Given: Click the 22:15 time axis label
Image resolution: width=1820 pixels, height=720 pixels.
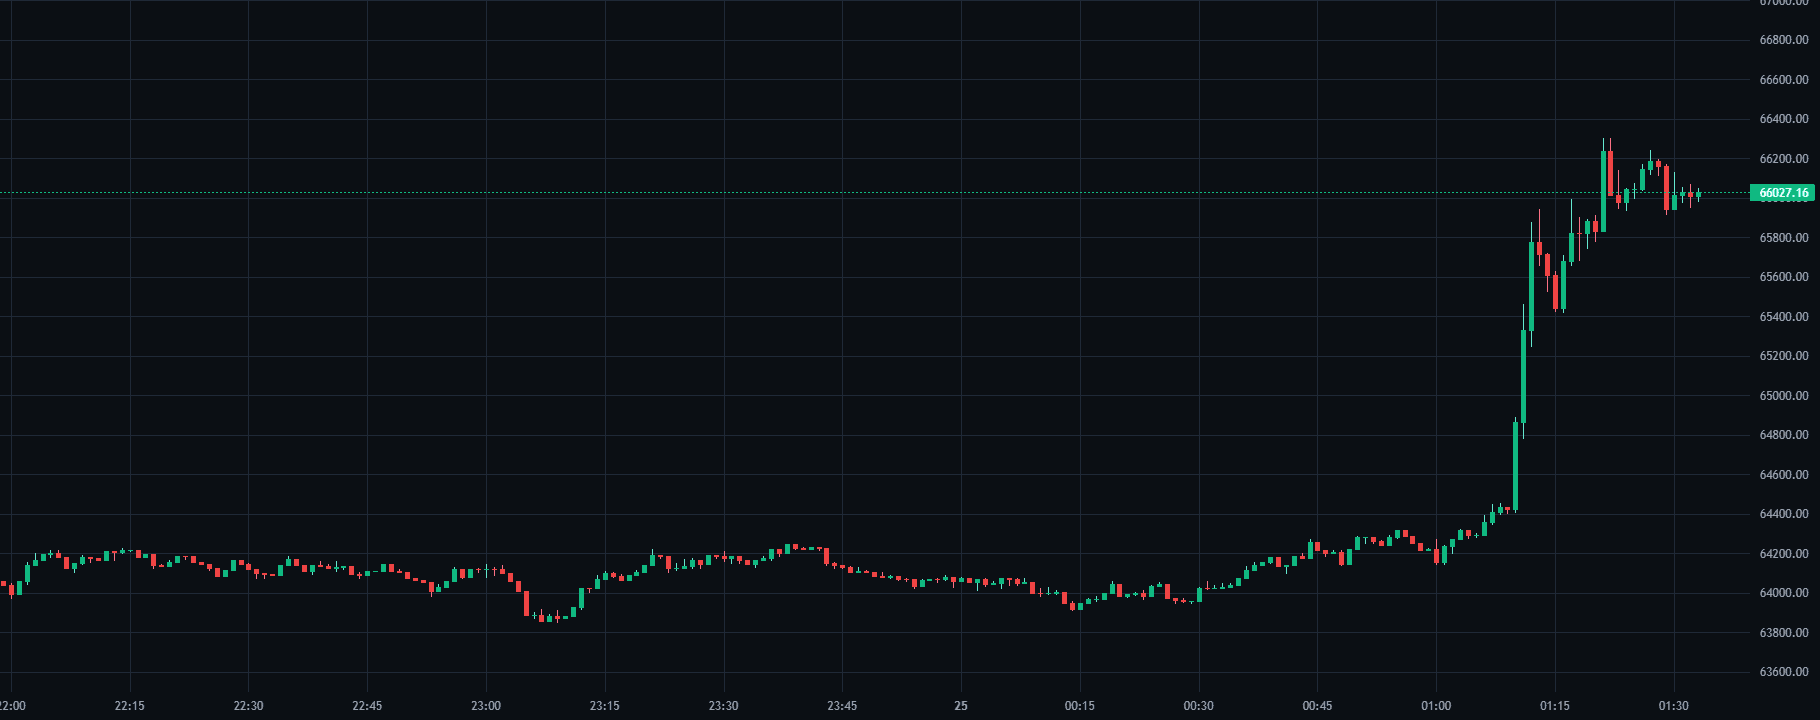Looking at the screenshot, I should (130, 706).
